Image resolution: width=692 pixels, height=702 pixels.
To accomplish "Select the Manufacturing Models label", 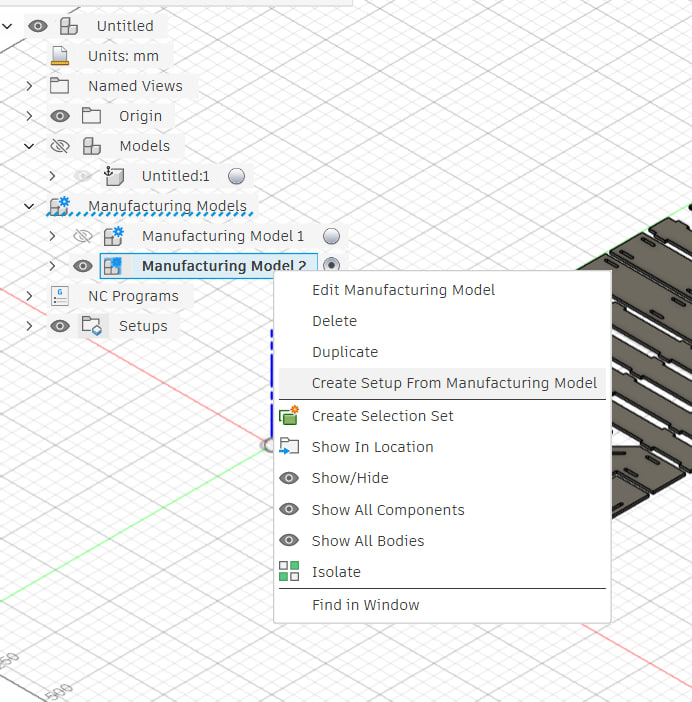I will (167, 206).
